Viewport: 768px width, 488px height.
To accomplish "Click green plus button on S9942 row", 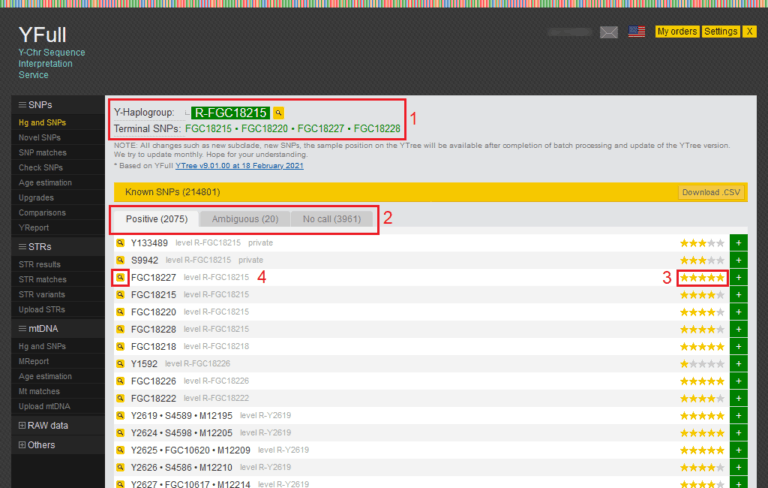I will coord(738,260).
